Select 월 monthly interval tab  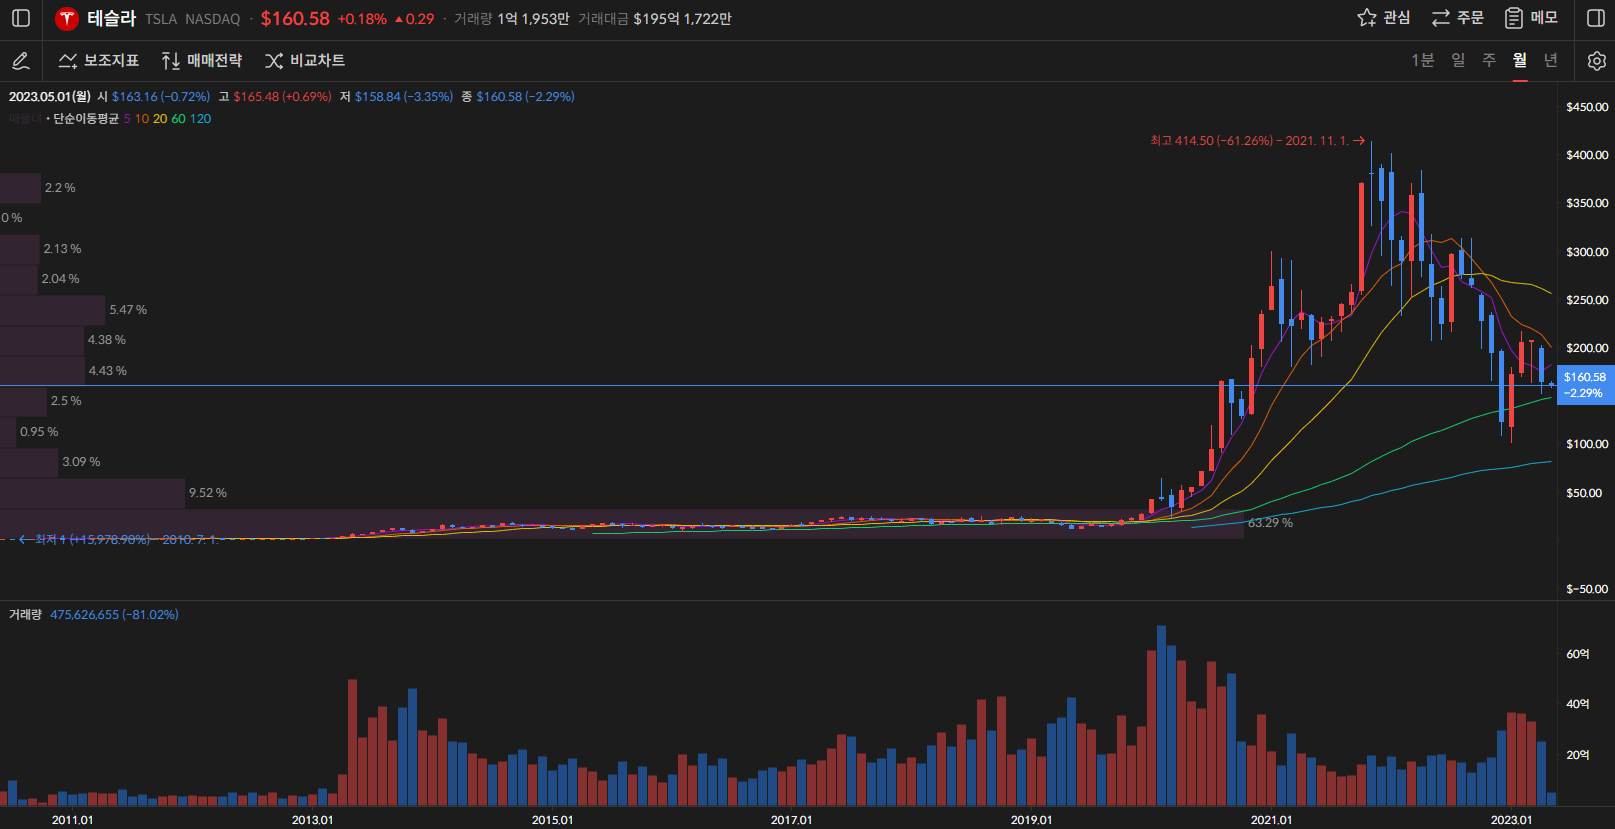point(1520,61)
